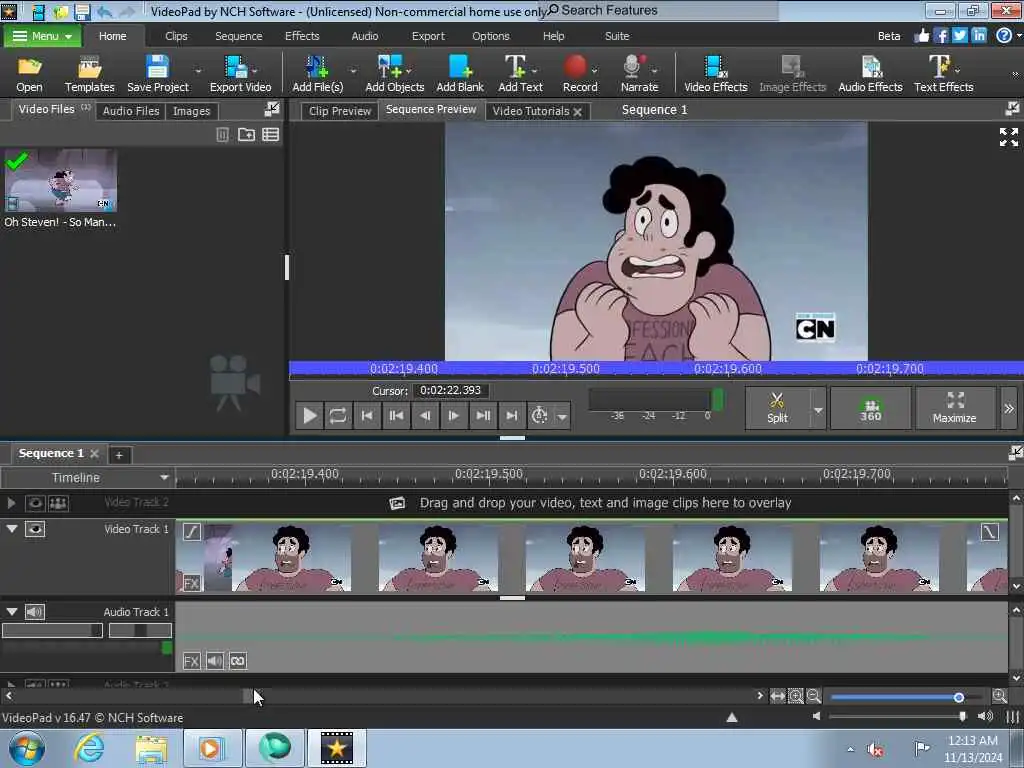Add a new sequence with the plus tab
The width and height of the screenshot is (1024, 768).
[x=119, y=455]
